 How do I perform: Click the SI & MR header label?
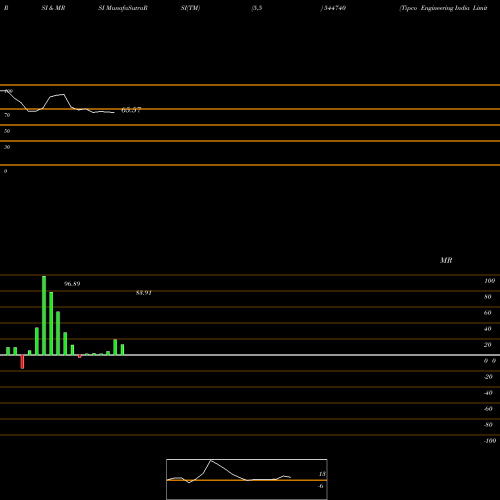pyautogui.click(x=53, y=8)
